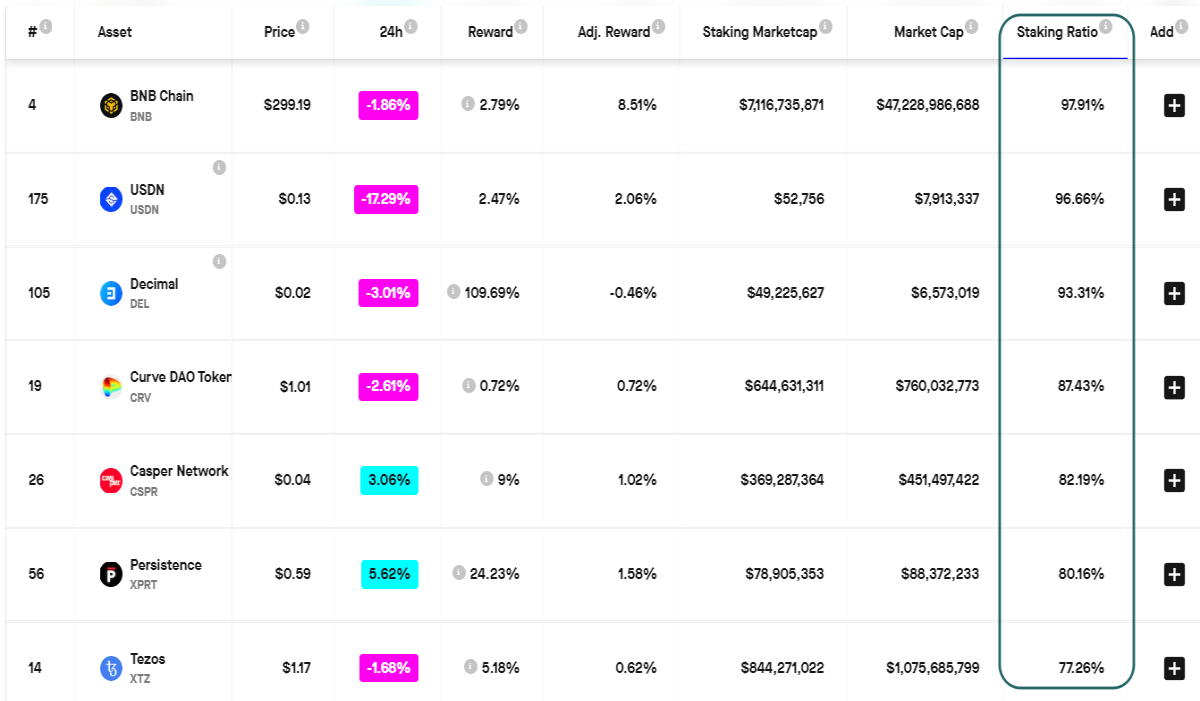Click info icon beside Staking Ratio header
Image resolution: width=1200 pixels, height=701 pixels.
(1105, 26)
